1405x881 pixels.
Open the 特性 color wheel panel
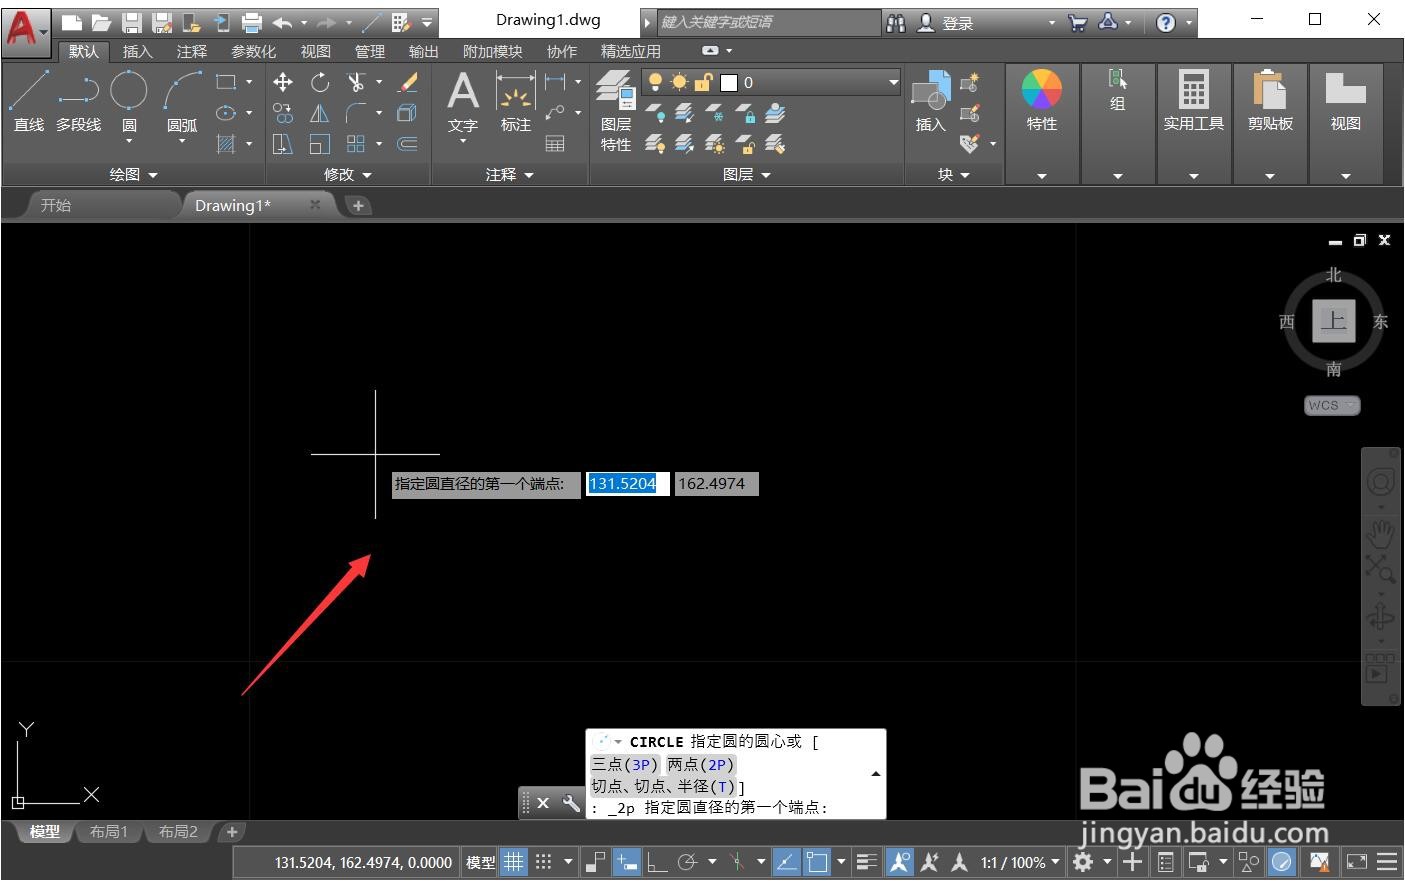[x=1041, y=101]
